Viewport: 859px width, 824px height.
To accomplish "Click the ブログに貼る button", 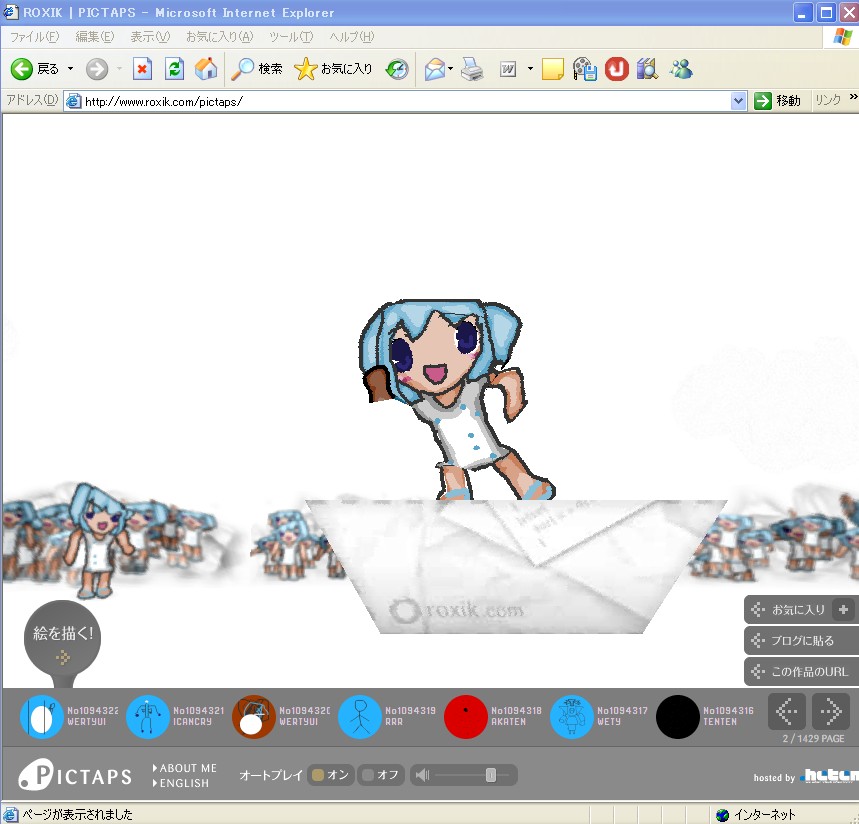I will click(x=801, y=640).
